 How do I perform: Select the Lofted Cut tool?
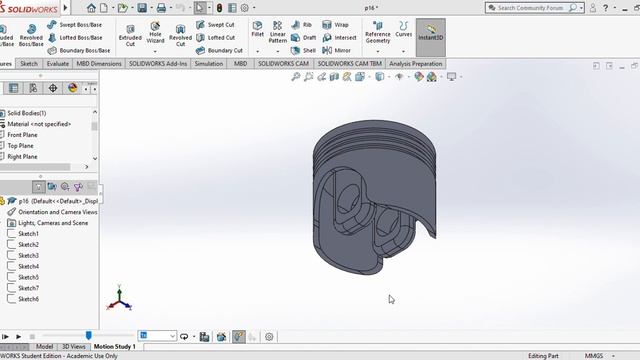pos(215,38)
